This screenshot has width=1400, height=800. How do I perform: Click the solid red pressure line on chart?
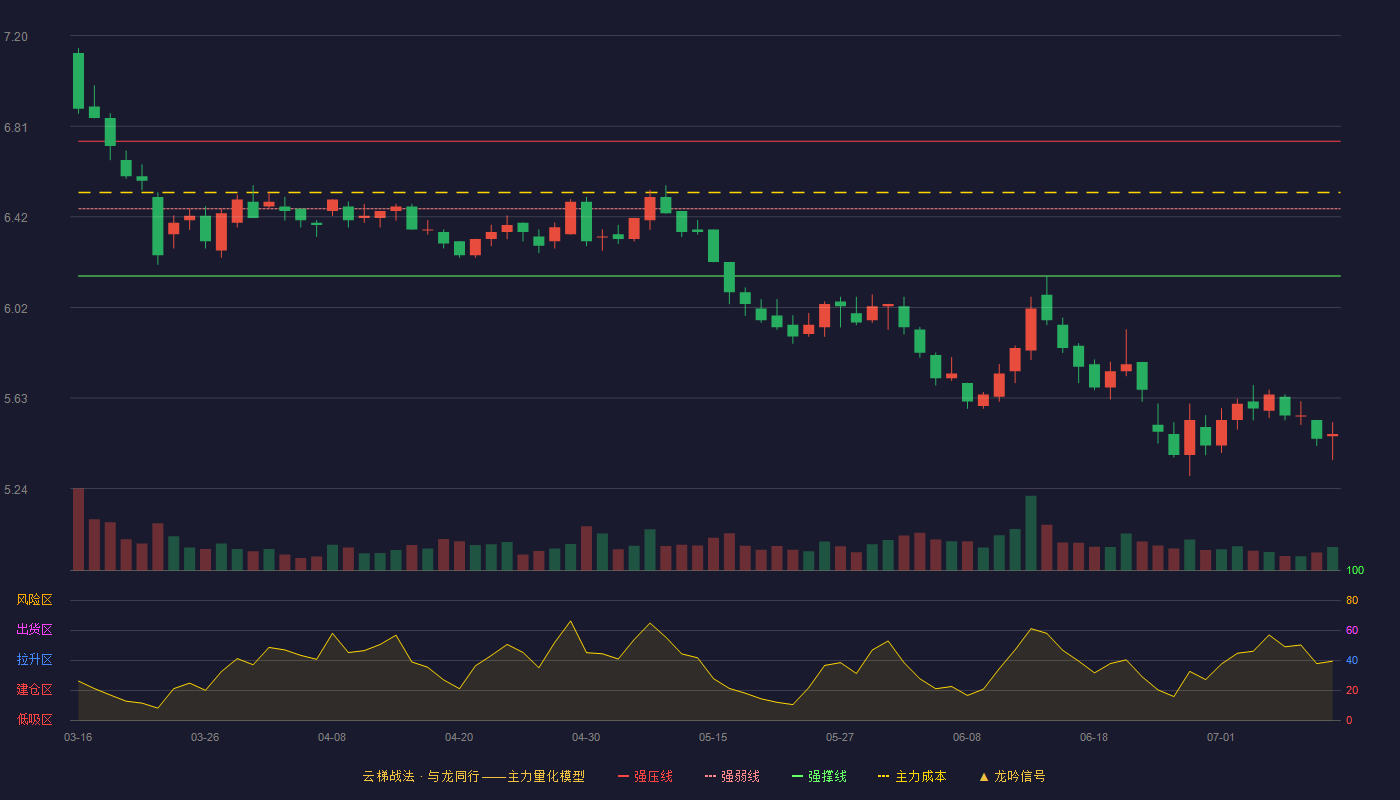709,141
